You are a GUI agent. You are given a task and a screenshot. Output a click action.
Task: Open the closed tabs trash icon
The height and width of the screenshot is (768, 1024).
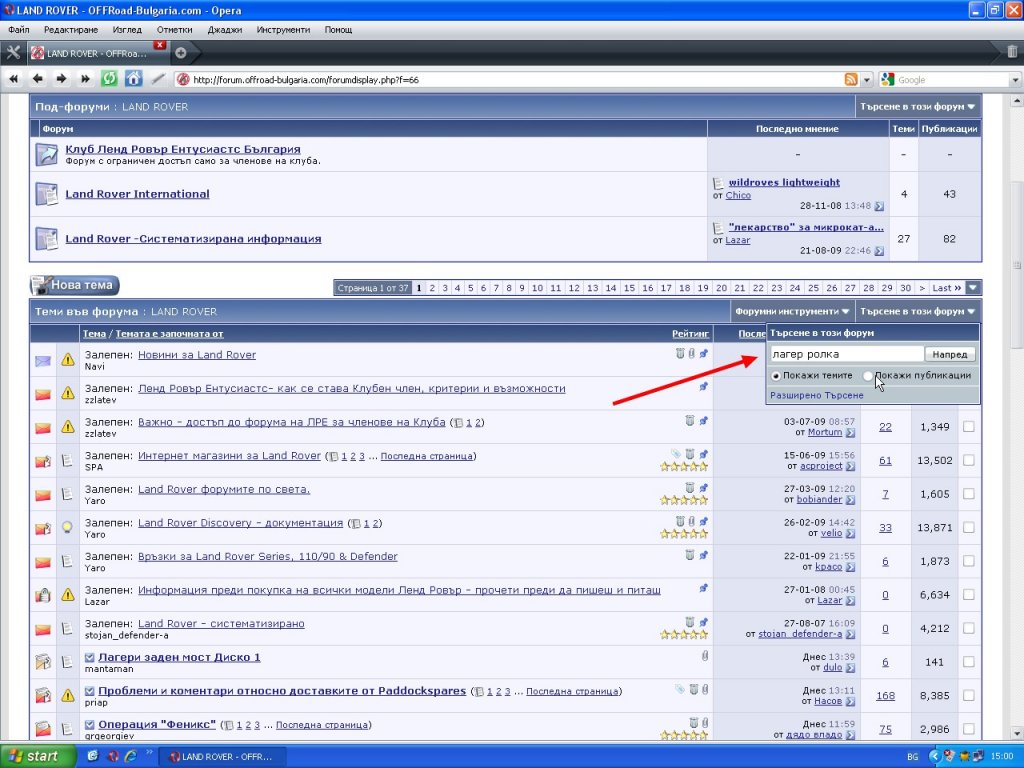tap(1012, 52)
